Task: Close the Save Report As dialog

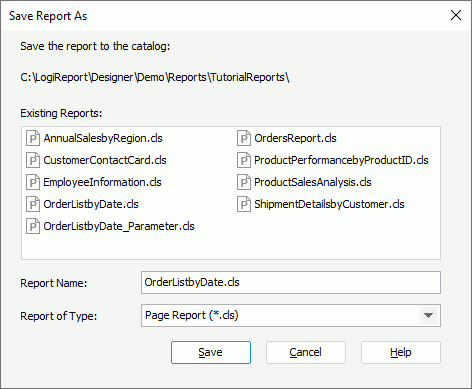Action: [x=456, y=15]
